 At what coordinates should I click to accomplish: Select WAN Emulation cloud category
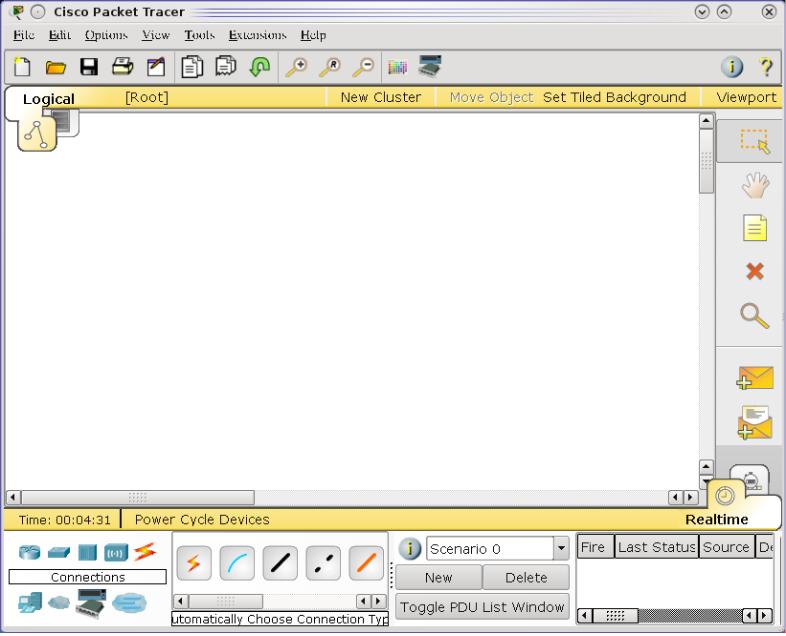tap(59, 602)
